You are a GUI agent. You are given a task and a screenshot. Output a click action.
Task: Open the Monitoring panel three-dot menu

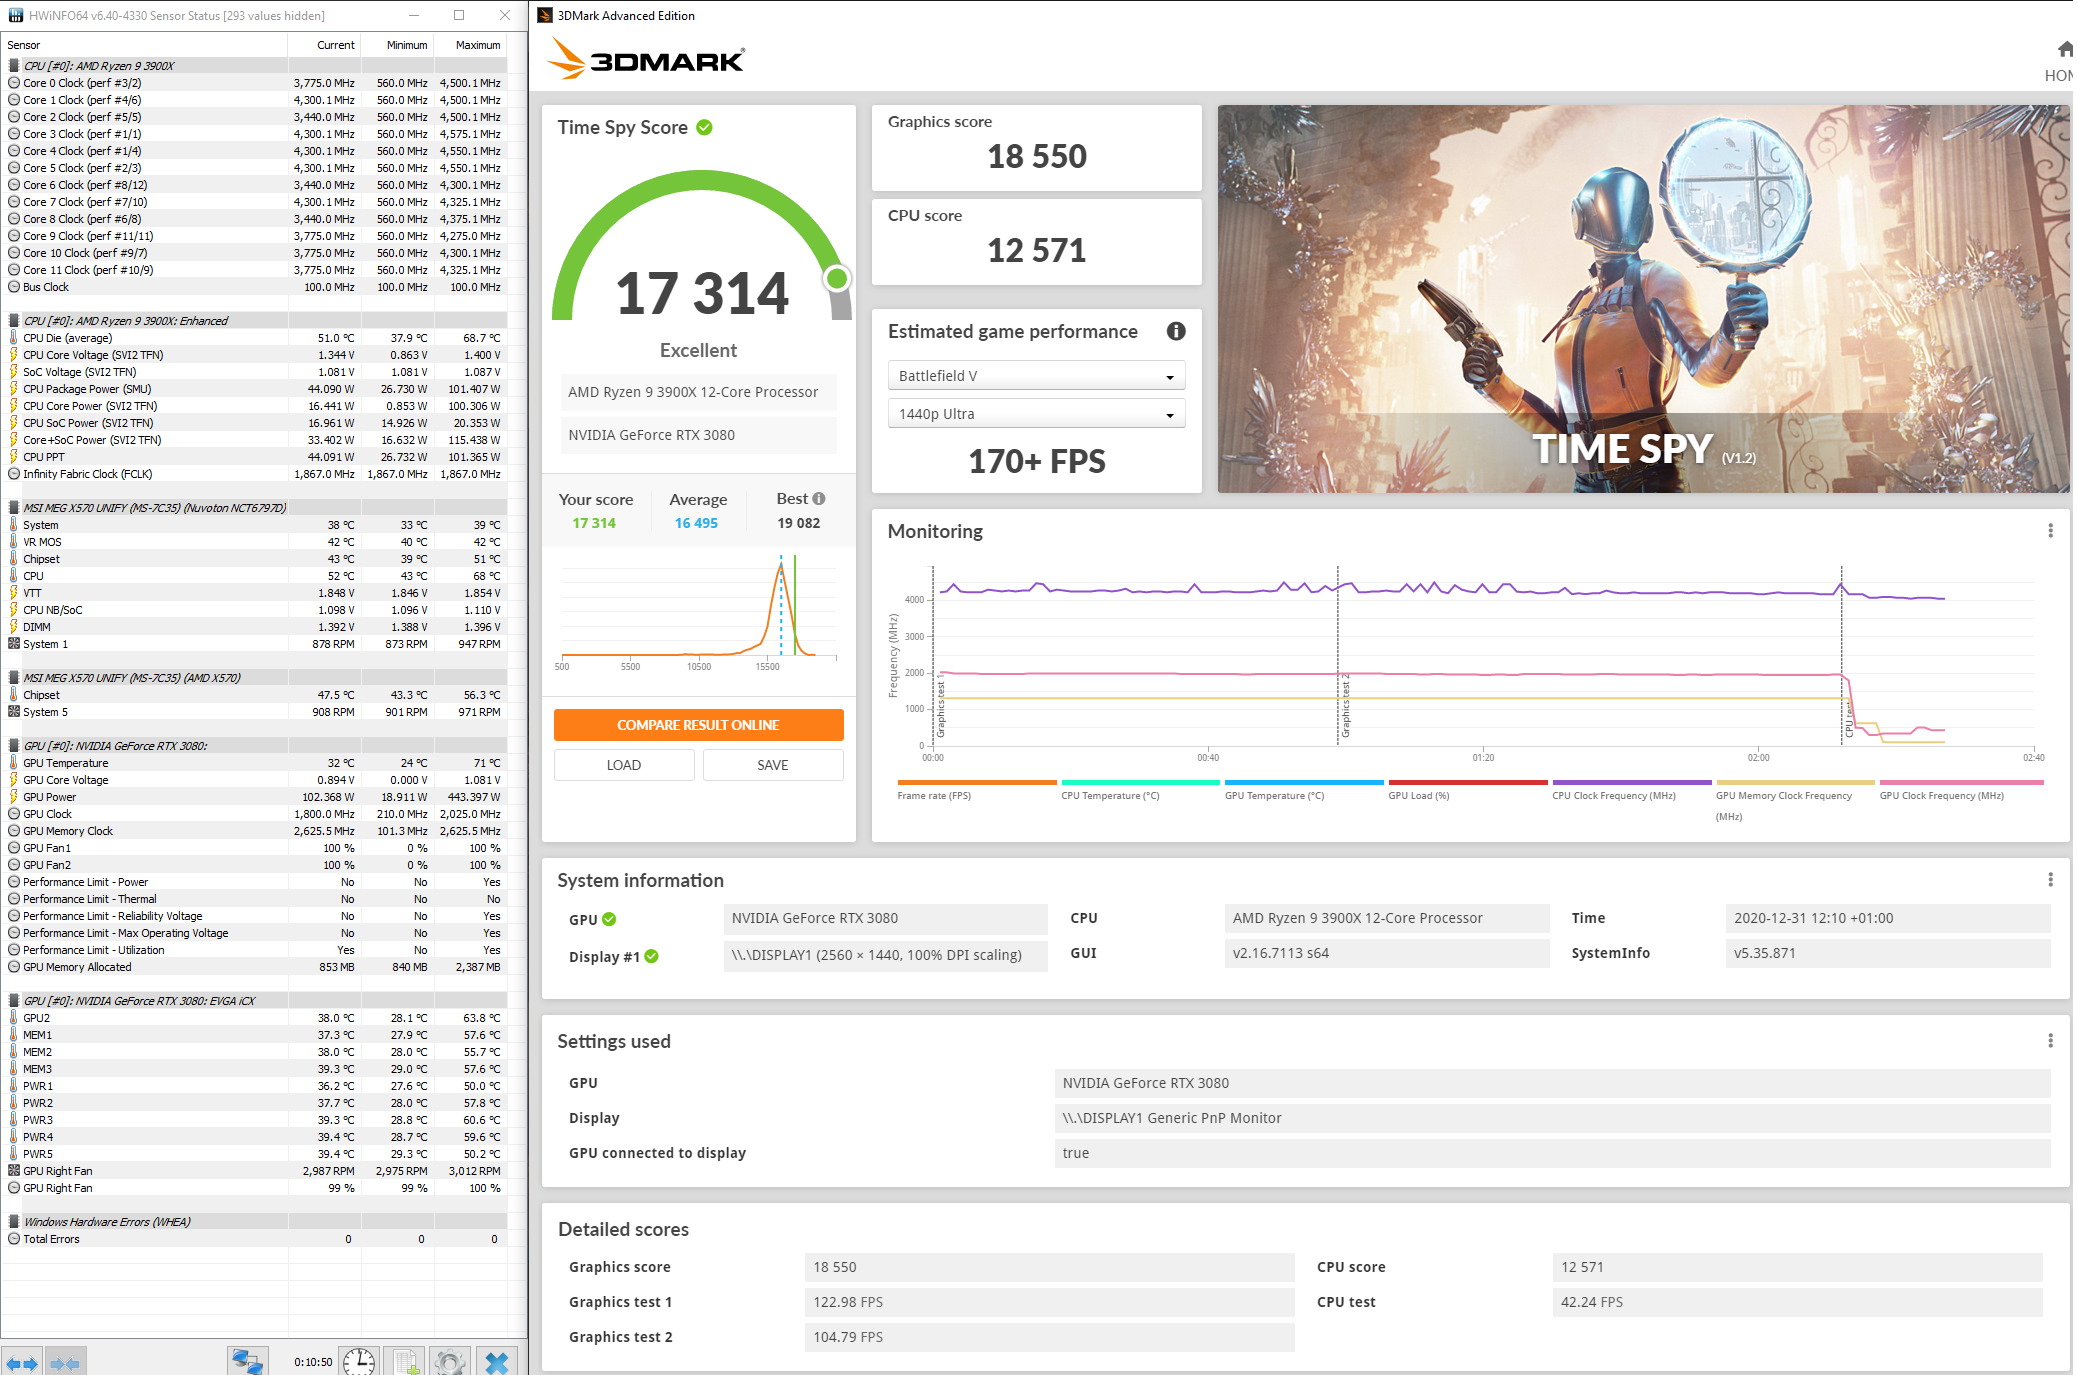pos(2050,531)
